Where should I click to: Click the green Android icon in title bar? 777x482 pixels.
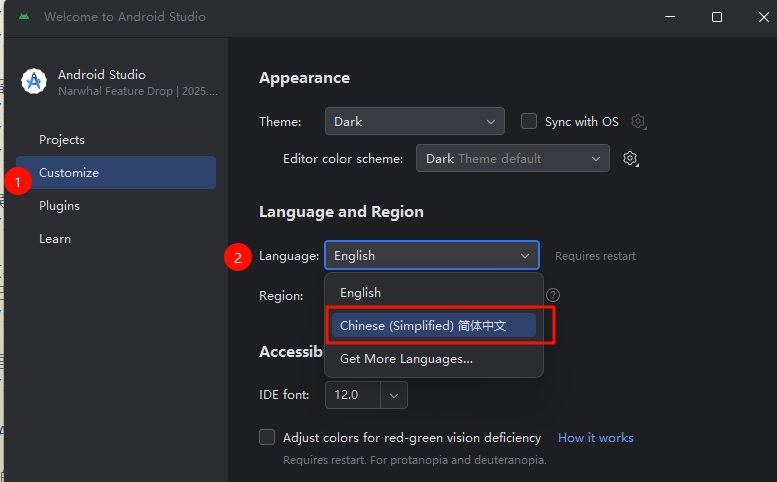(24, 16)
